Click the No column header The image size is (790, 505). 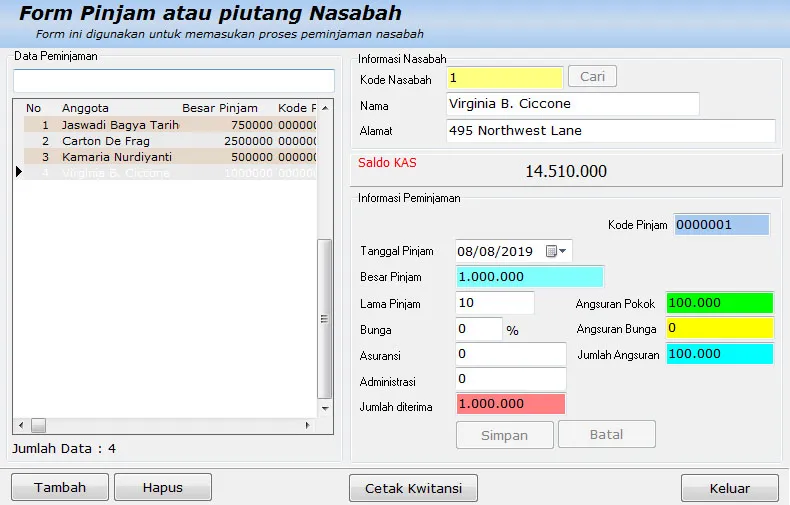point(33,108)
